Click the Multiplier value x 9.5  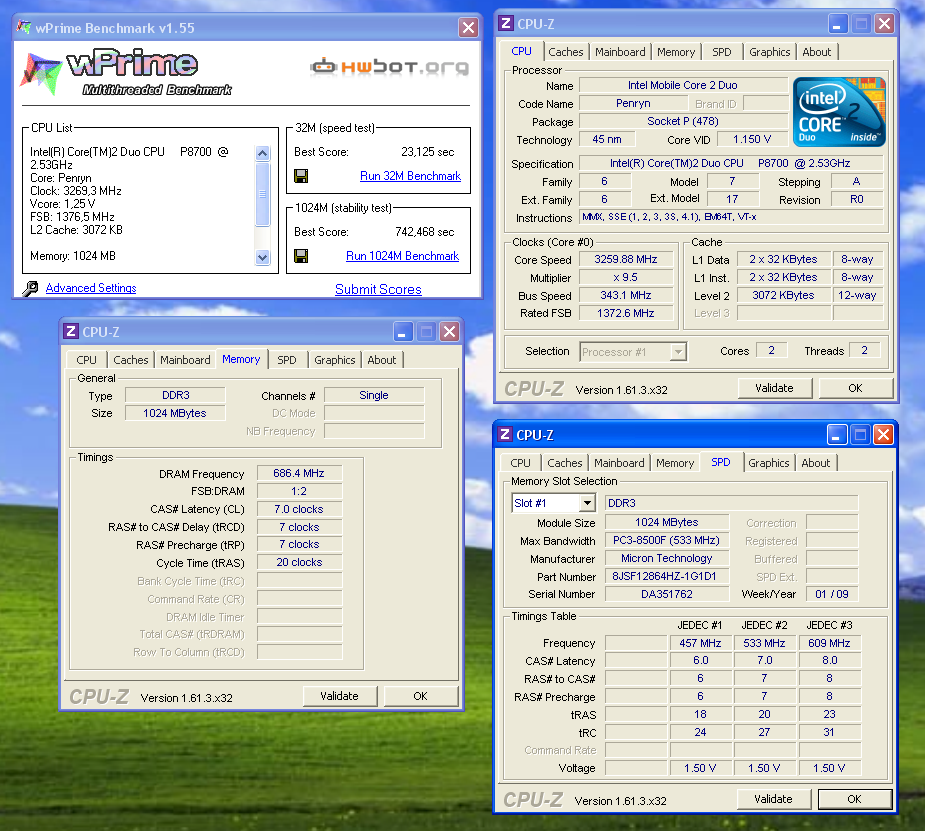click(x=626, y=277)
